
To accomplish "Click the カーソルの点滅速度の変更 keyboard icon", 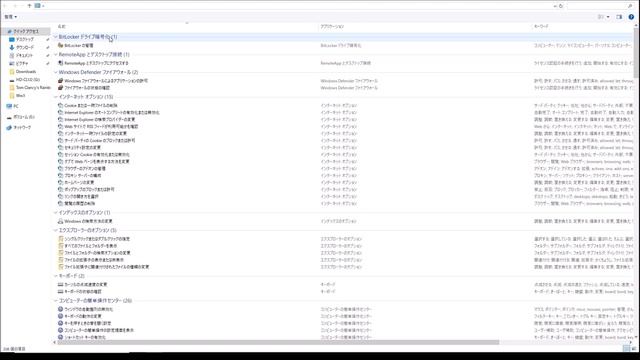I will [60, 284].
